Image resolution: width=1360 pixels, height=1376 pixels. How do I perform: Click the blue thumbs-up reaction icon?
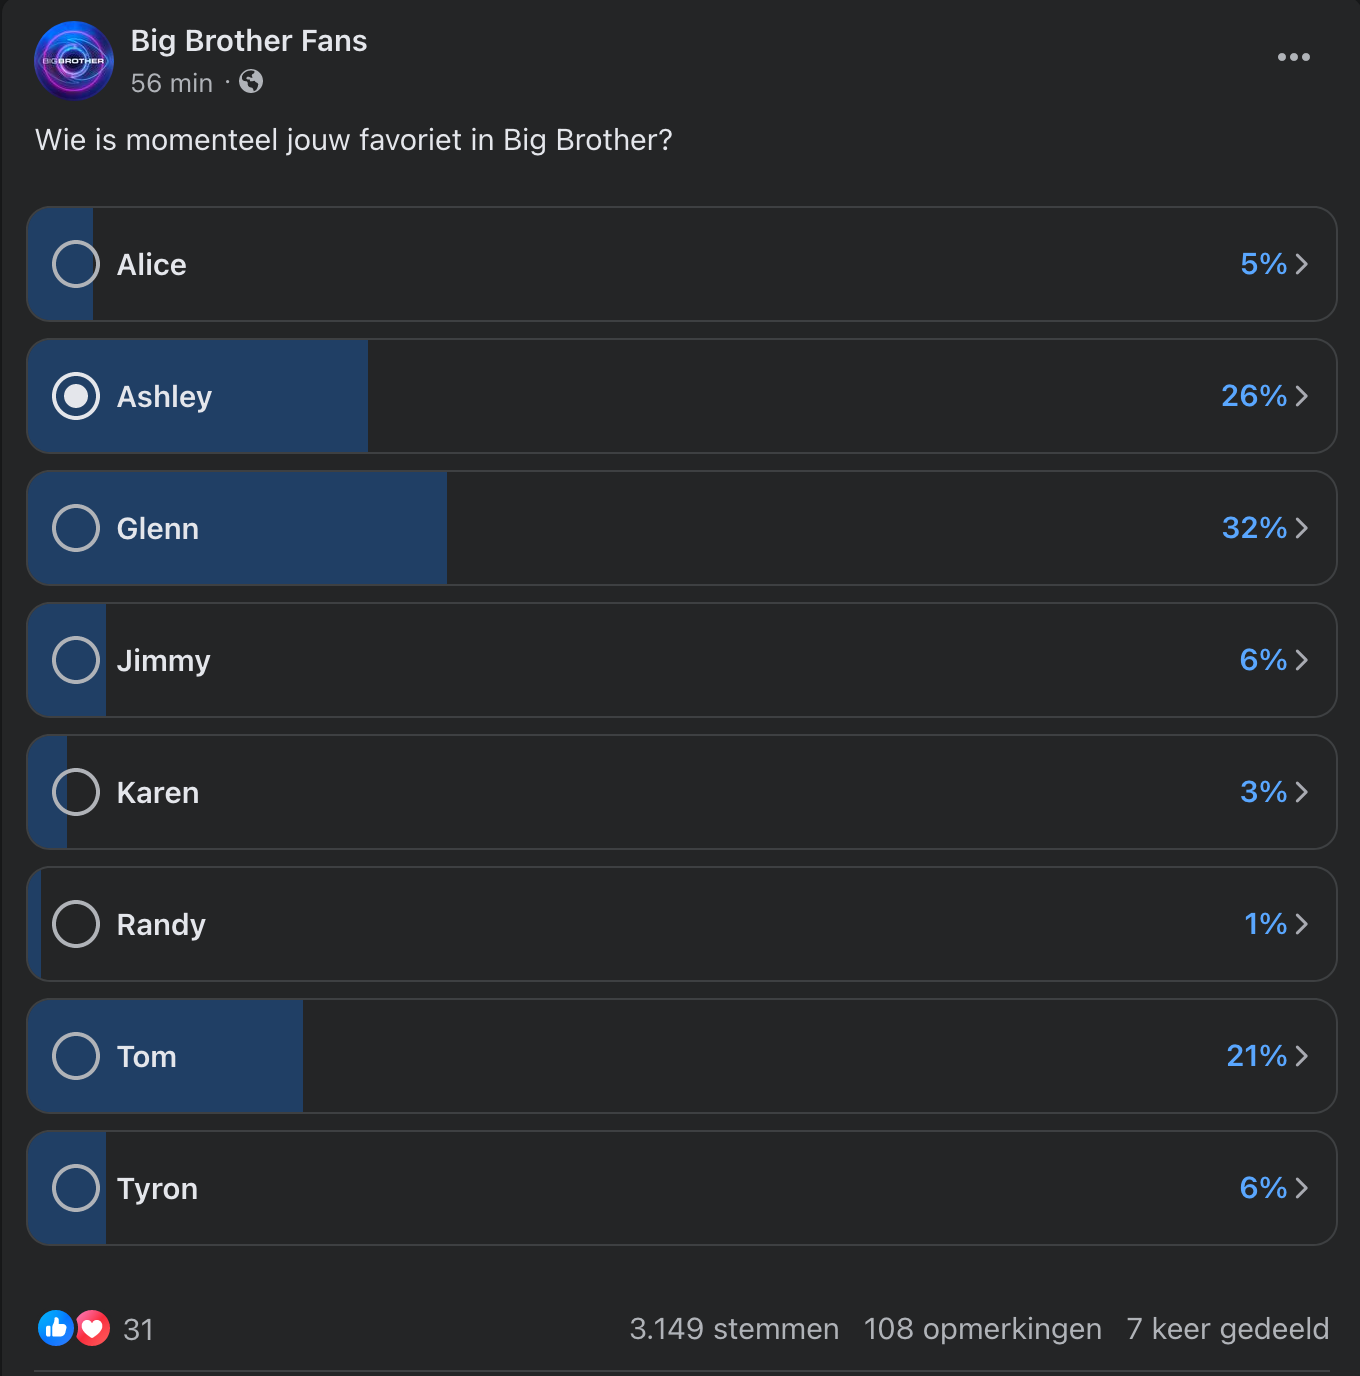click(x=56, y=1328)
